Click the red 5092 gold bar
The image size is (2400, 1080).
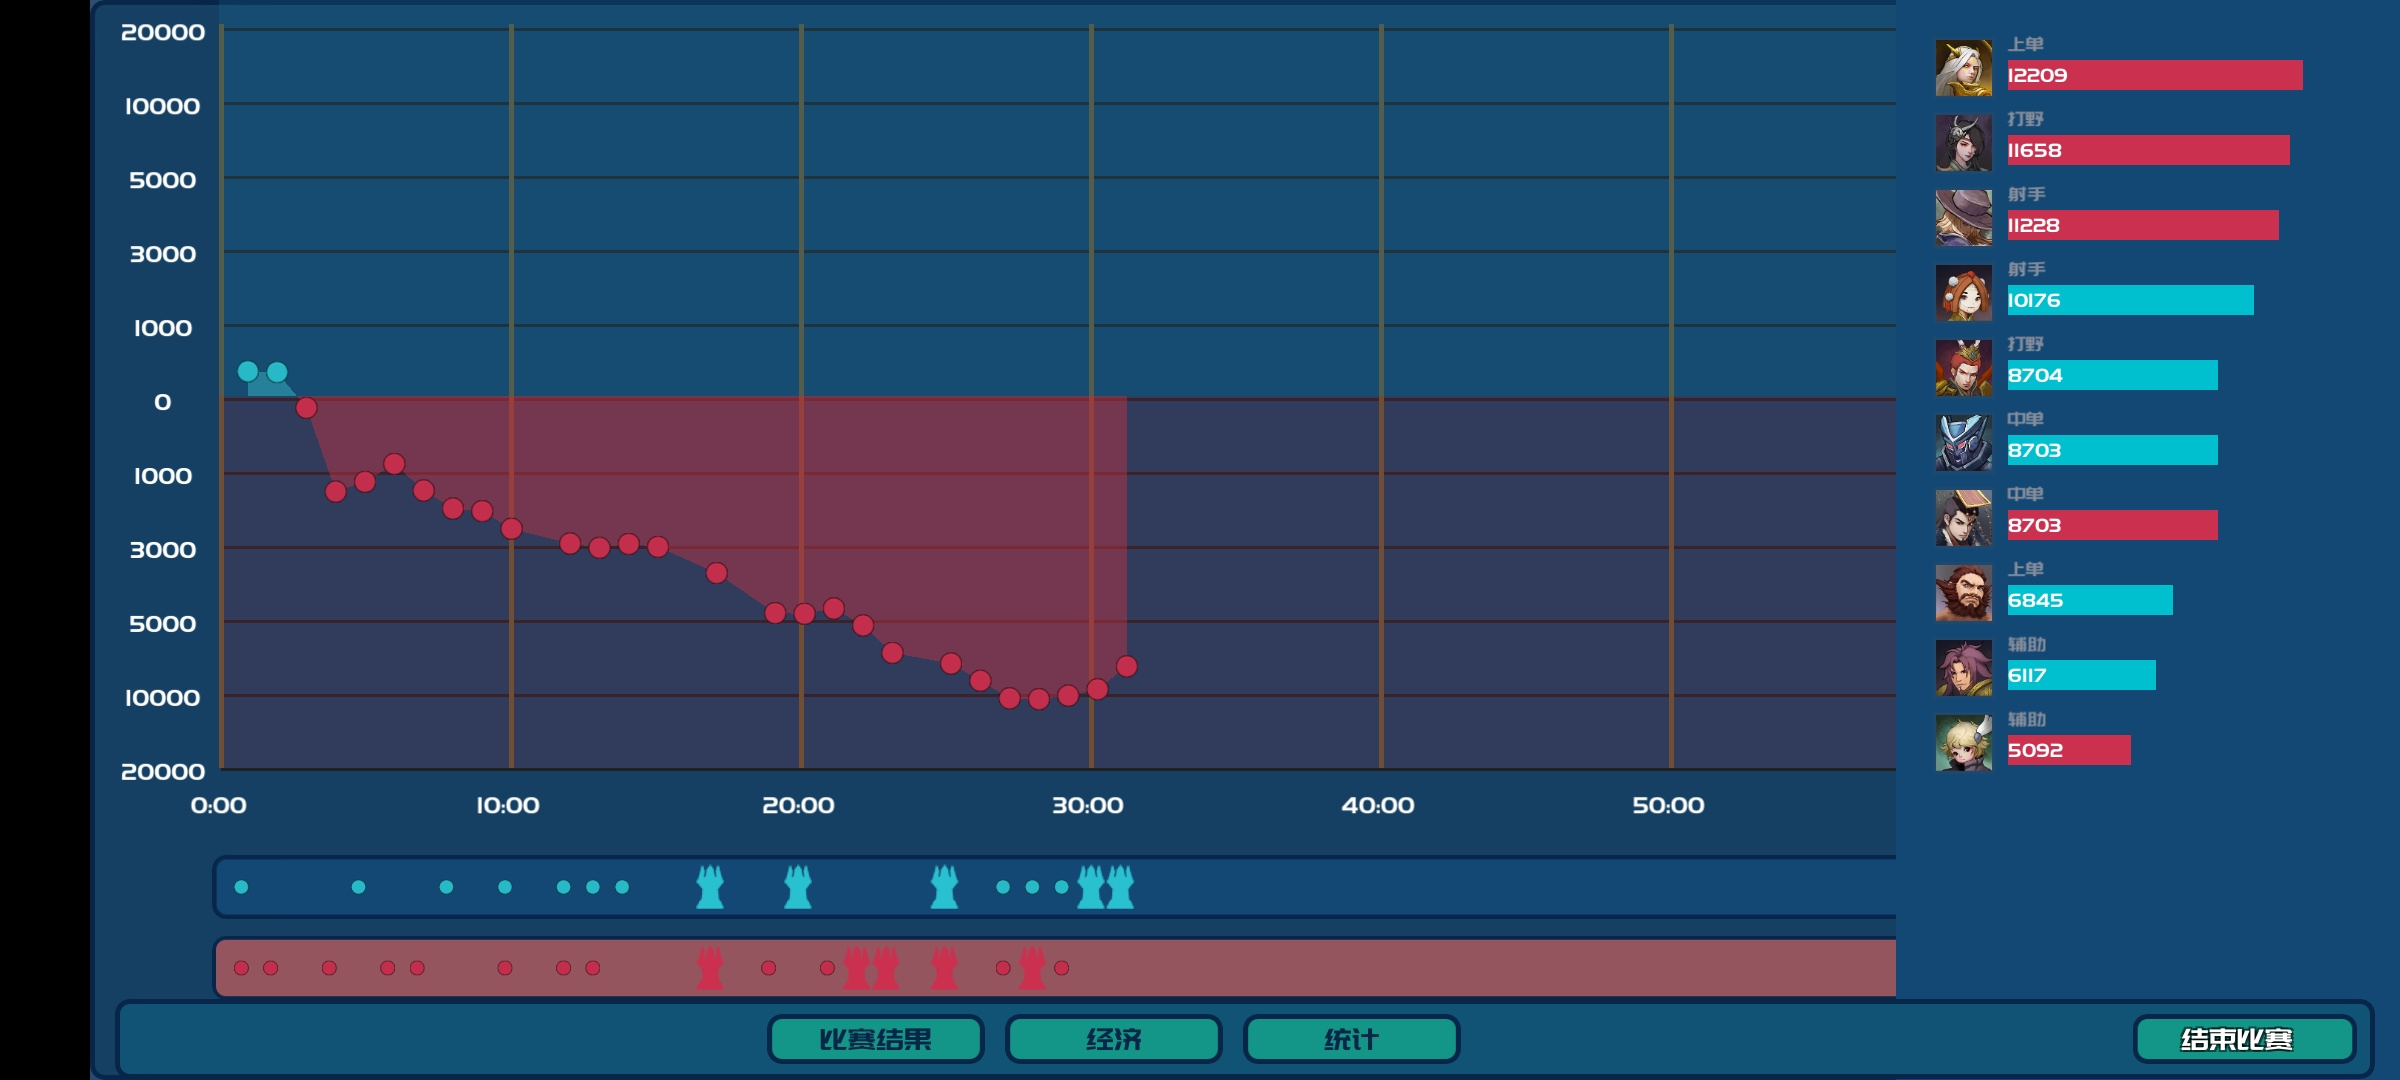[x=2069, y=750]
